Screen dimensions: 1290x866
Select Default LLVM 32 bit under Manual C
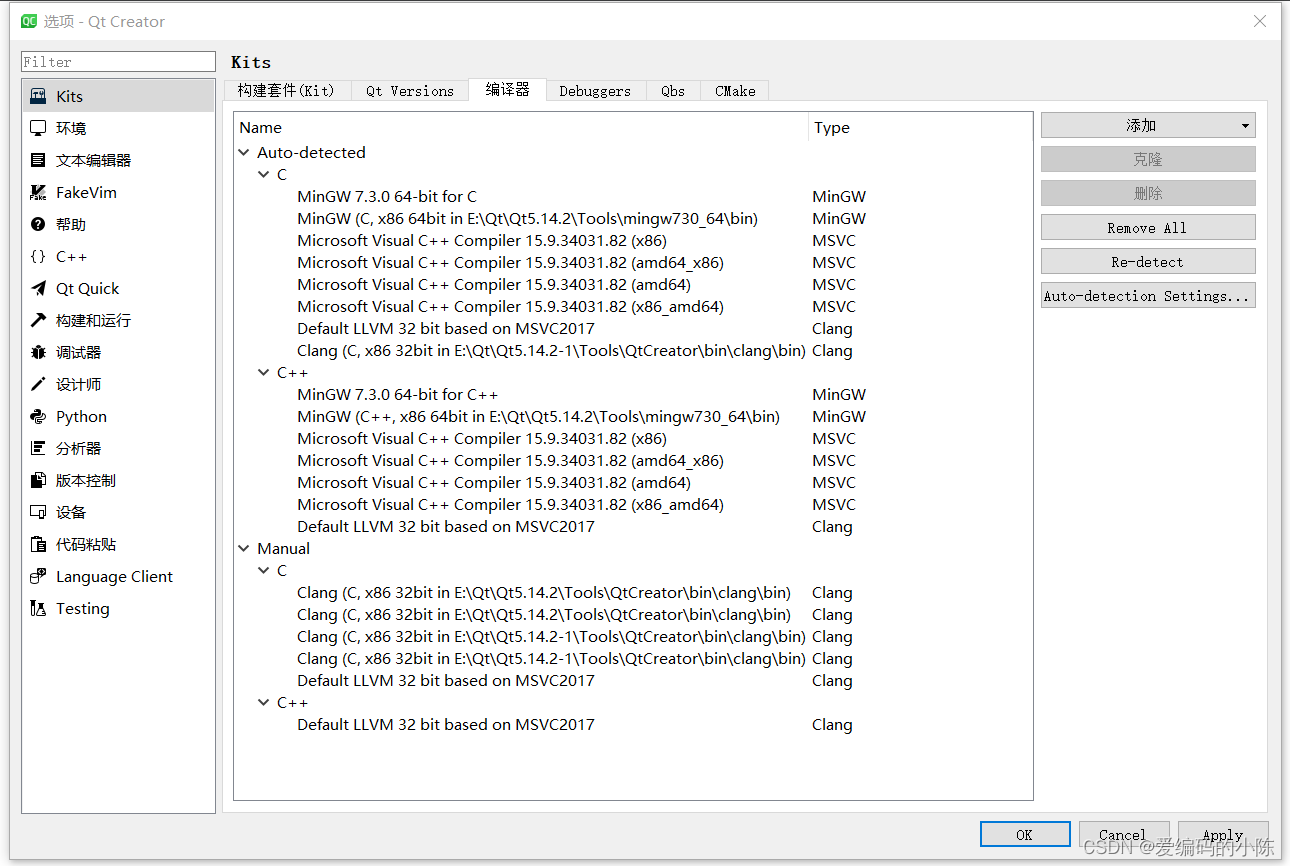coord(633,681)
